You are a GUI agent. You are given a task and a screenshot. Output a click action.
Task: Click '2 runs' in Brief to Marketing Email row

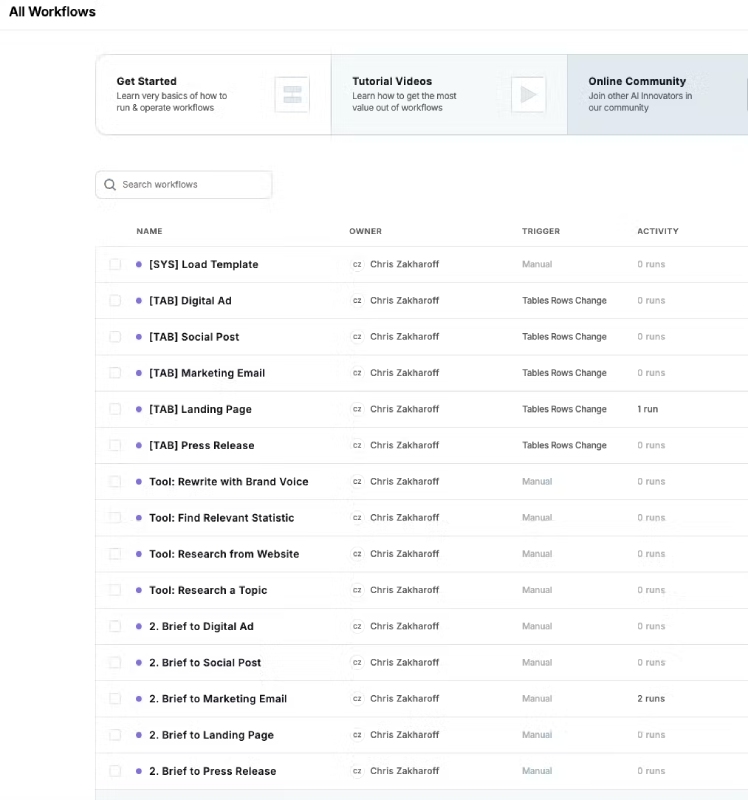[651, 699]
